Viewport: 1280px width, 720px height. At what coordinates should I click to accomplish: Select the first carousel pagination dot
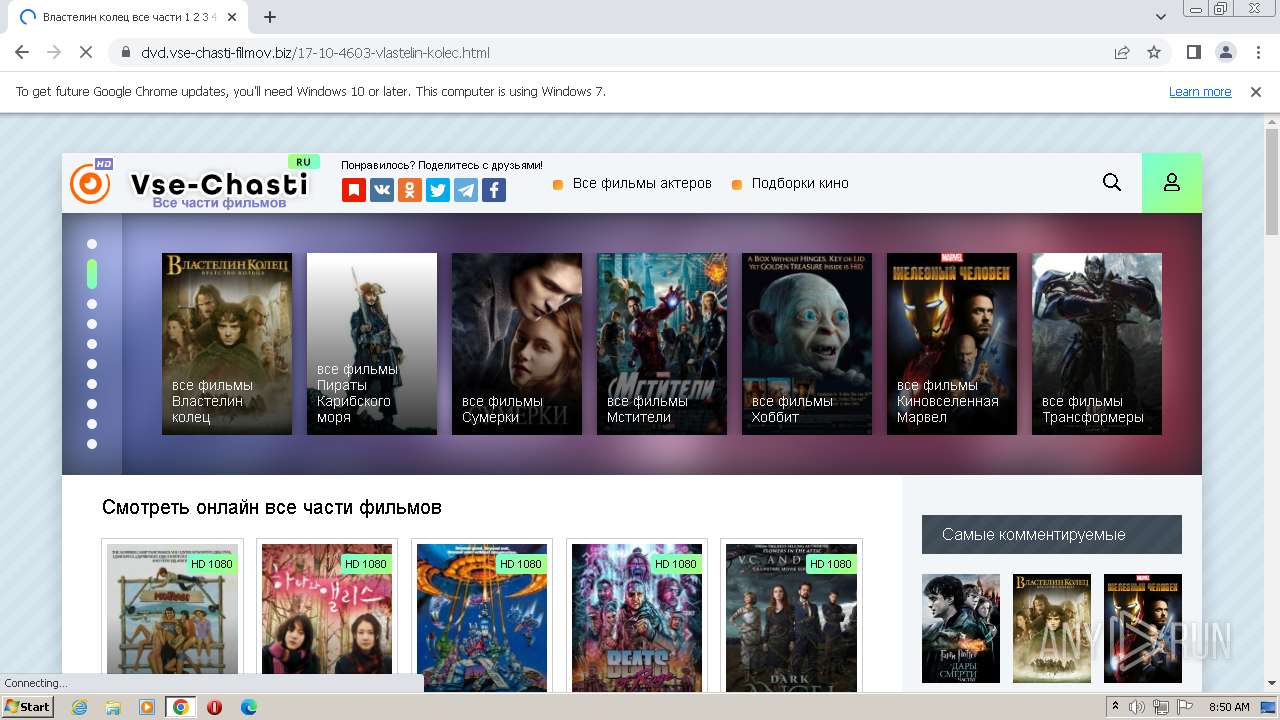pyautogui.click(x=92, y=244)
